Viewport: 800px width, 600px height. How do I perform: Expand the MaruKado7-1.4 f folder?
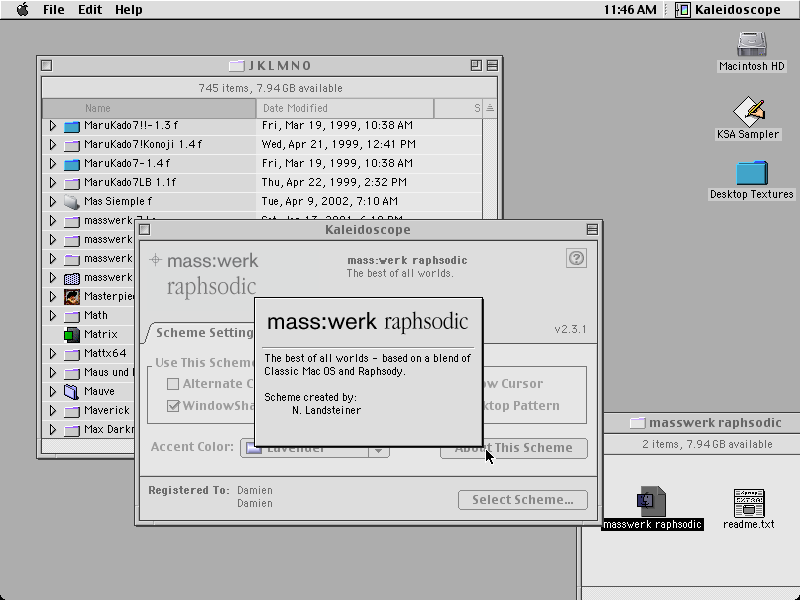pyautogui.click(x=53, y=163)
